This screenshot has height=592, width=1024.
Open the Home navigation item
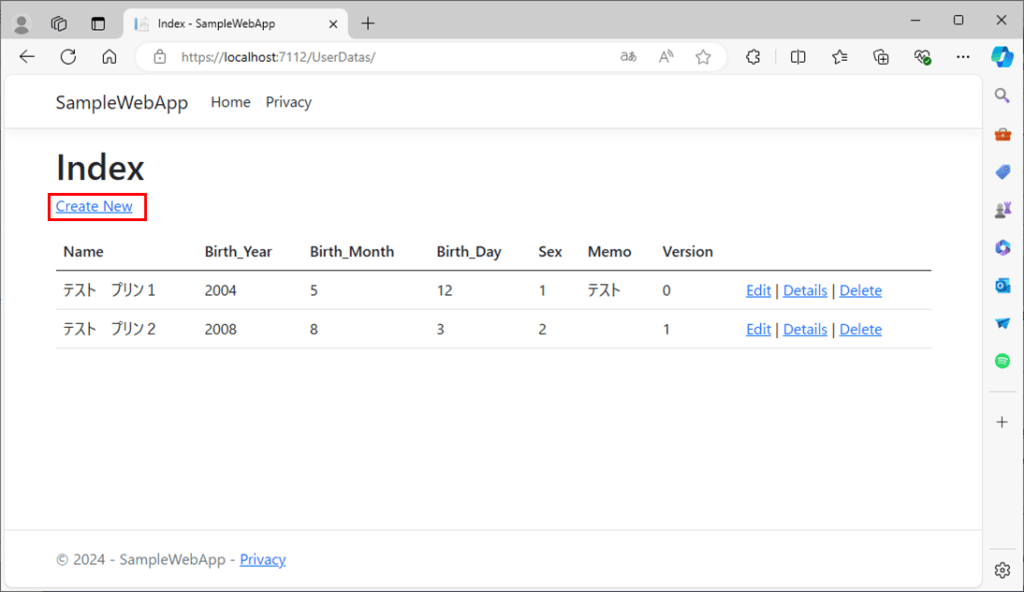pos(230,102)
